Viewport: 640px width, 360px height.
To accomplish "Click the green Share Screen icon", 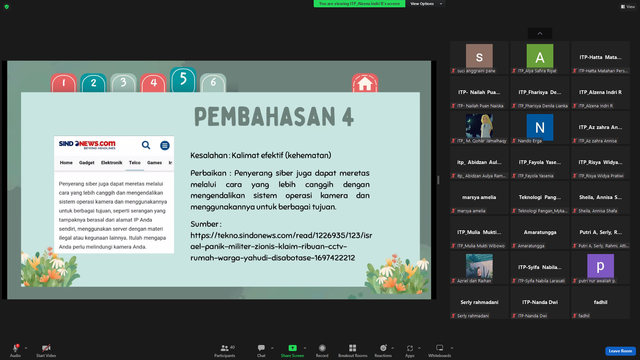I will tap(293, 348).
